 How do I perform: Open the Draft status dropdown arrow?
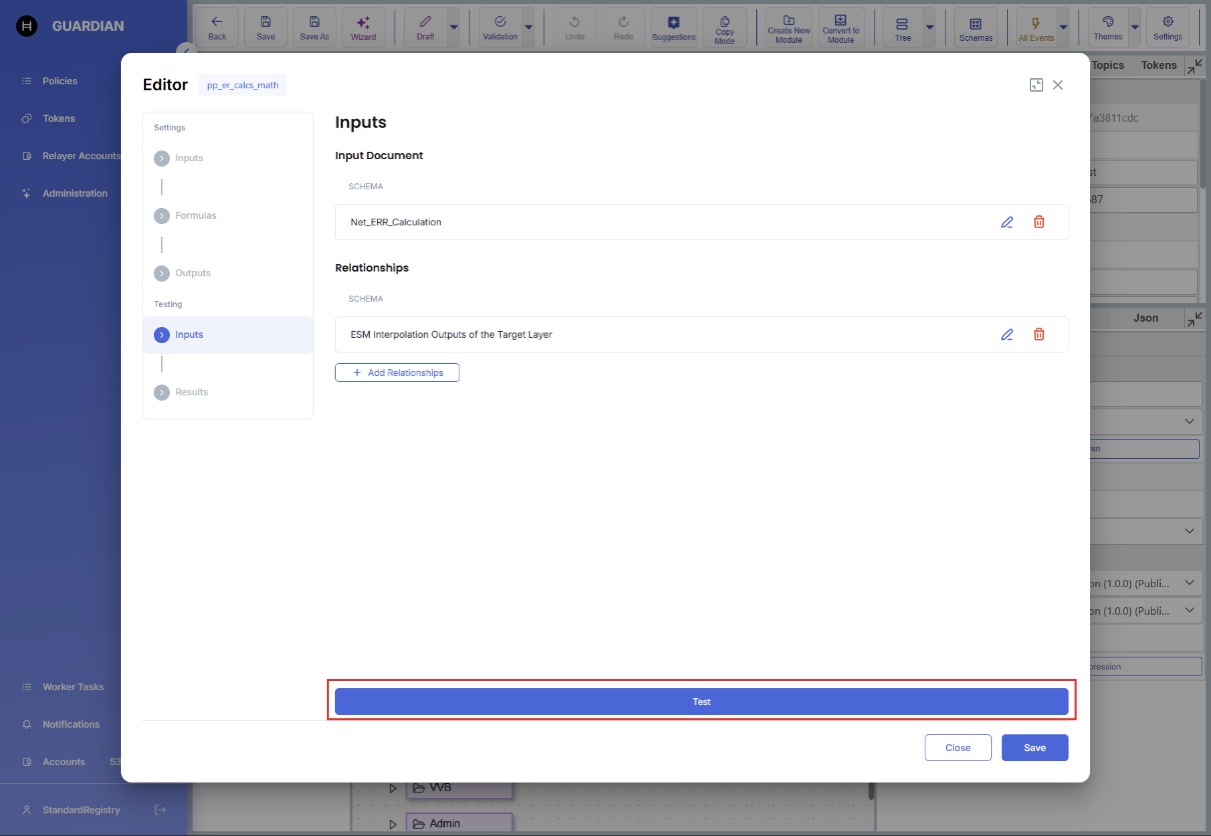click(x=454, y=28)
